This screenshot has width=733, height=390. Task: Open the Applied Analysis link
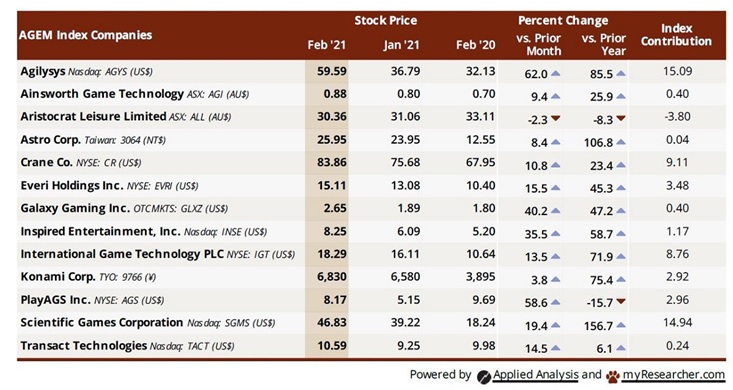pyautogui.click(x=536, y=375)
